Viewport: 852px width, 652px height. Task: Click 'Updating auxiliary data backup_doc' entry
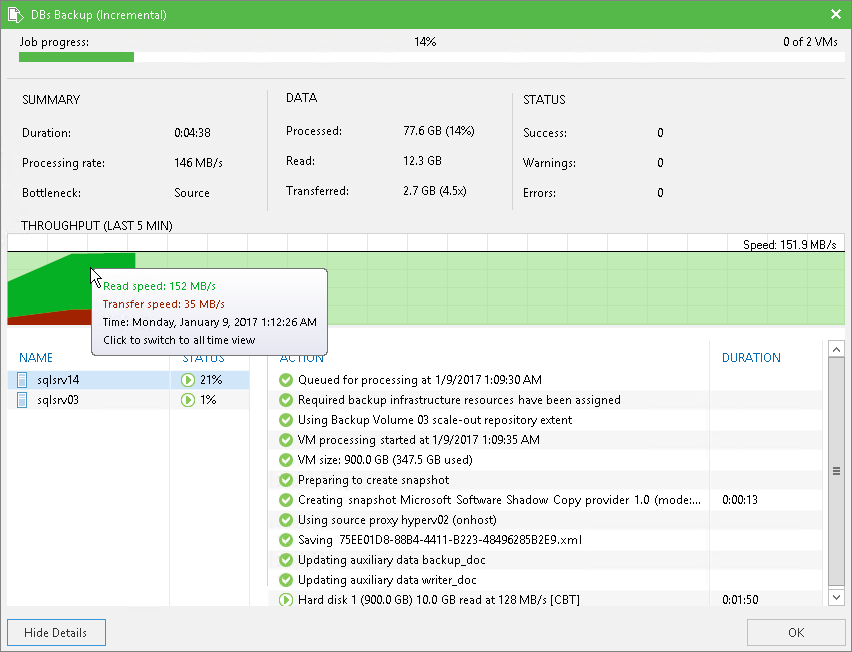[392, 560]
